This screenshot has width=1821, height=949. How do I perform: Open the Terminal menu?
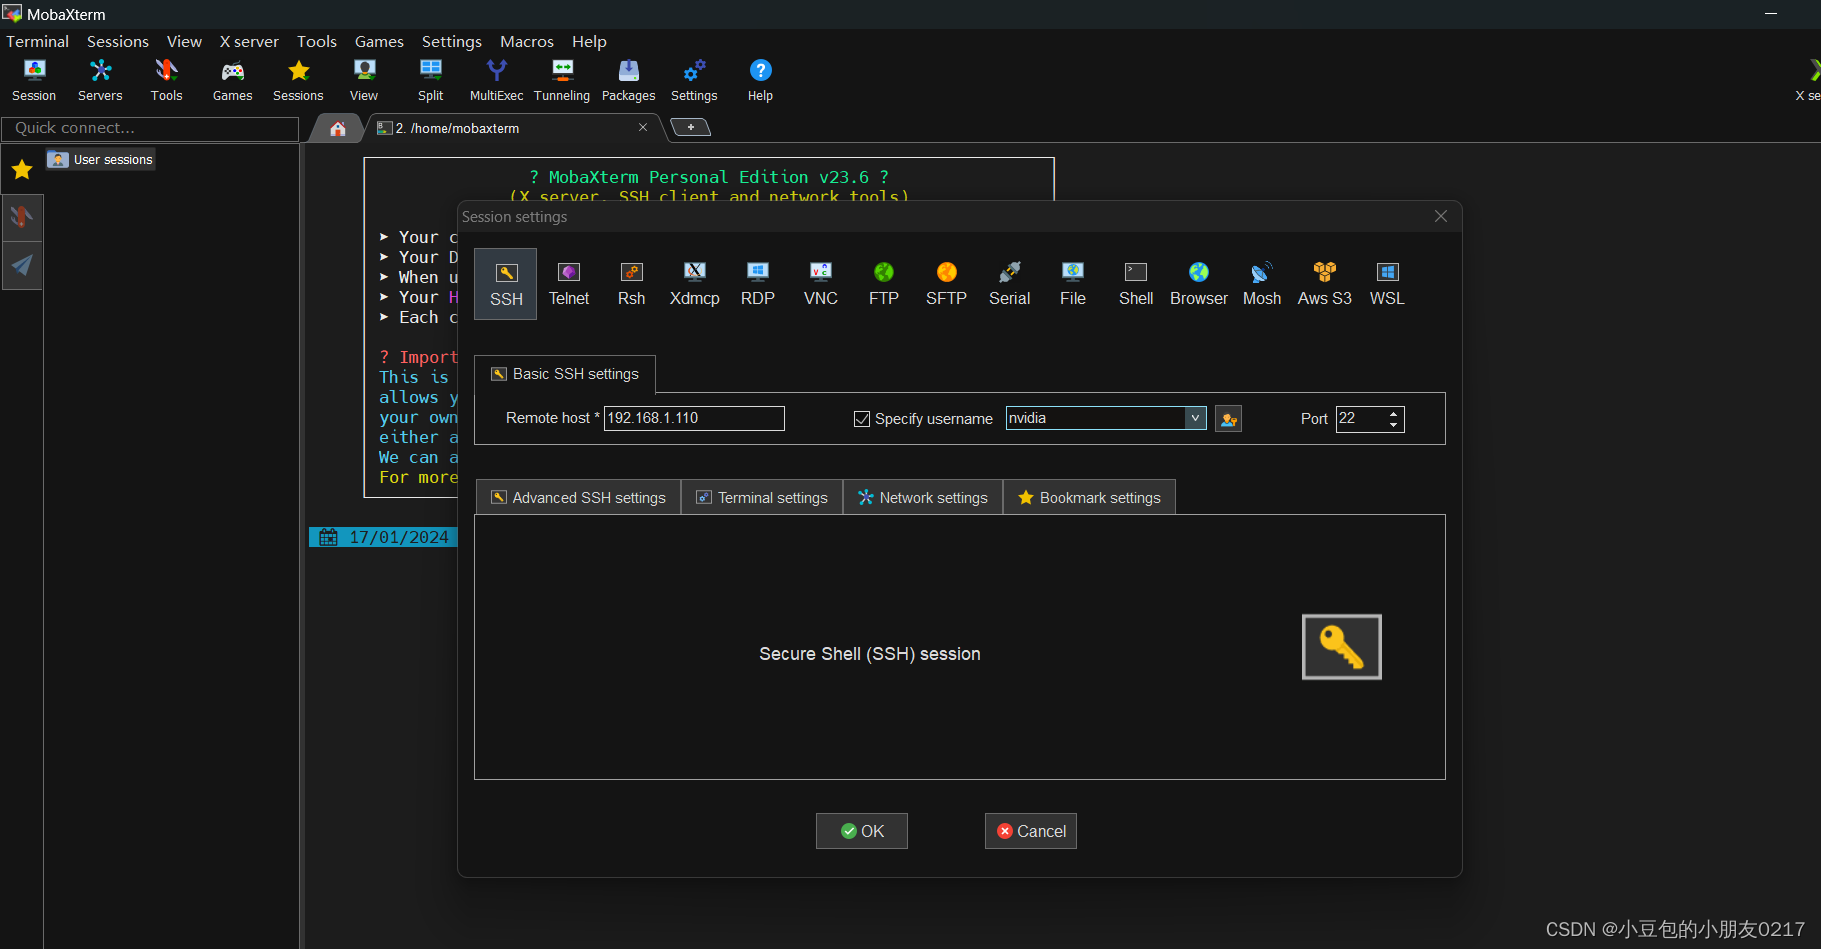point(38,41)
